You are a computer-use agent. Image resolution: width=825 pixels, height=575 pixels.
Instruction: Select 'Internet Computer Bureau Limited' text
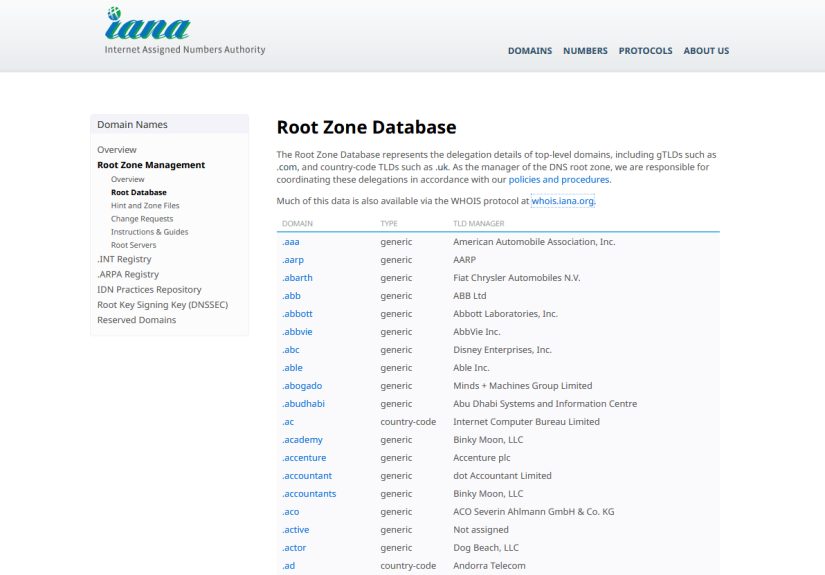click(526, 422)
